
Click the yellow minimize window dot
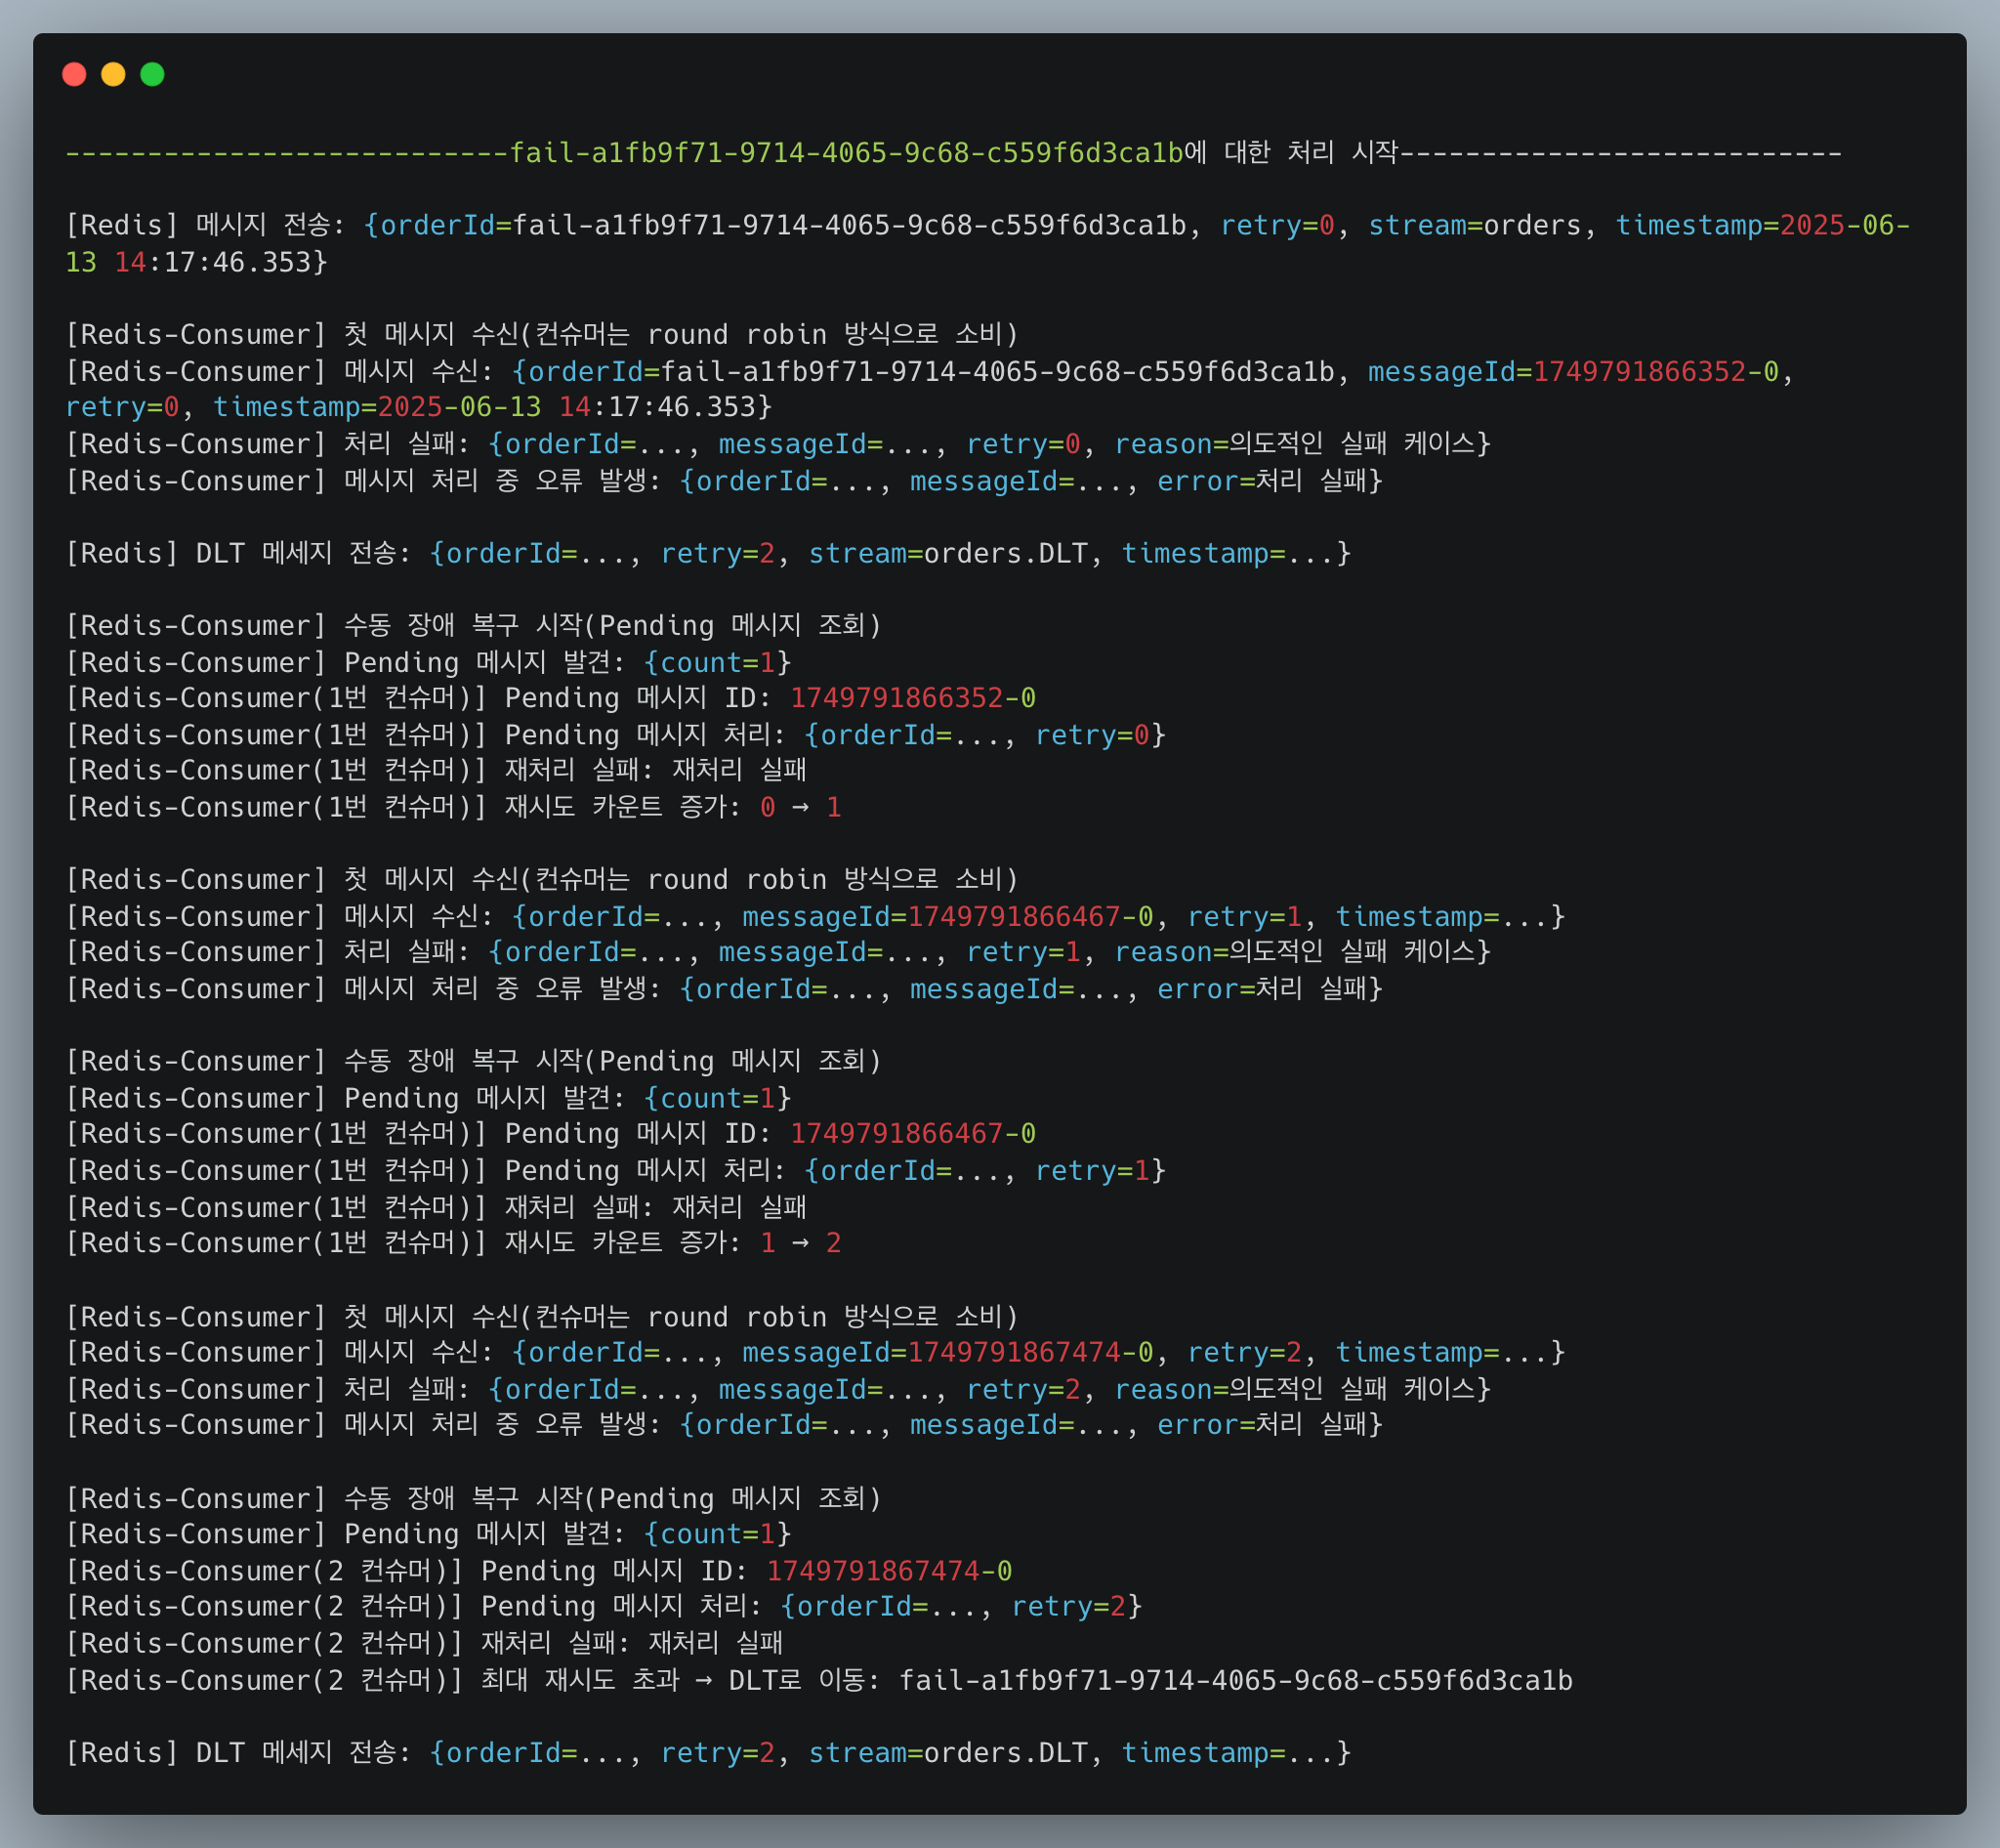113,74
